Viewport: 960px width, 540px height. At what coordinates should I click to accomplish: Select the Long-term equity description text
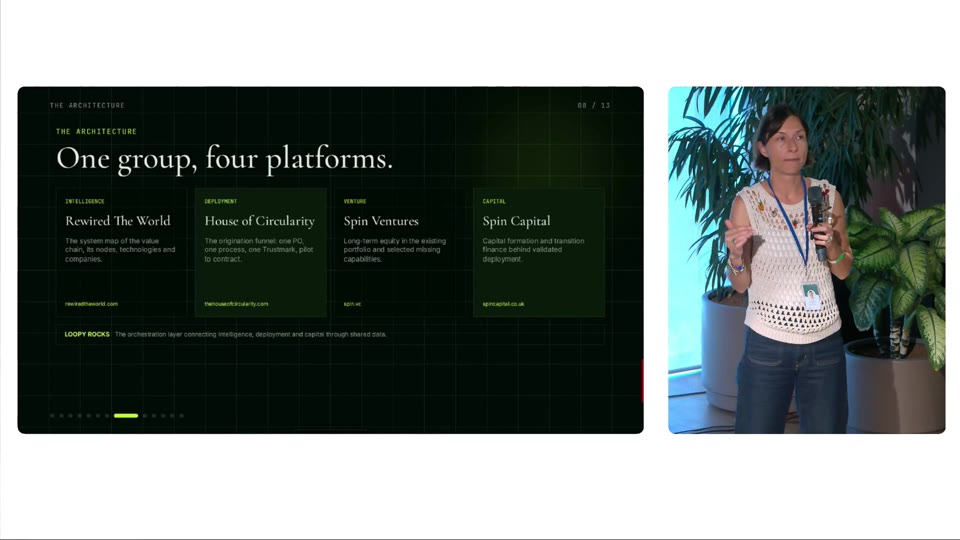click(x=395, y=250)
